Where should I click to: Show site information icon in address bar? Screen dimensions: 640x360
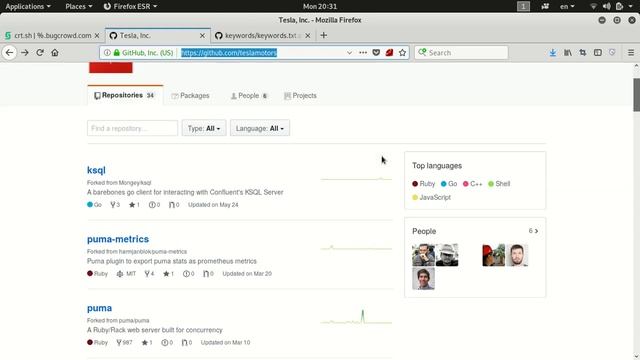[107, 53]
